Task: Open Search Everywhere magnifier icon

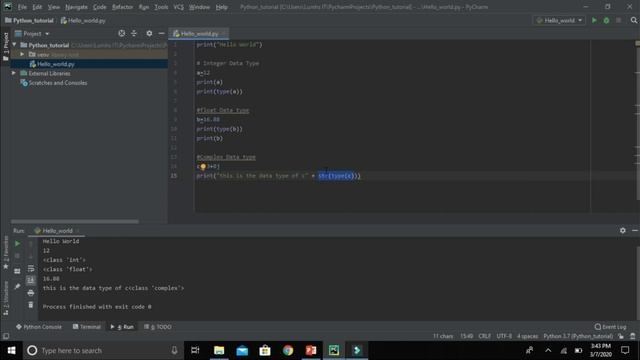Action: tap(633, 20)
